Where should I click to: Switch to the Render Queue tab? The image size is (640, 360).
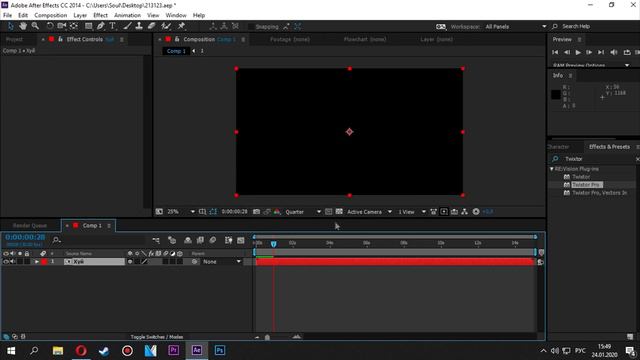click(30, 225)
